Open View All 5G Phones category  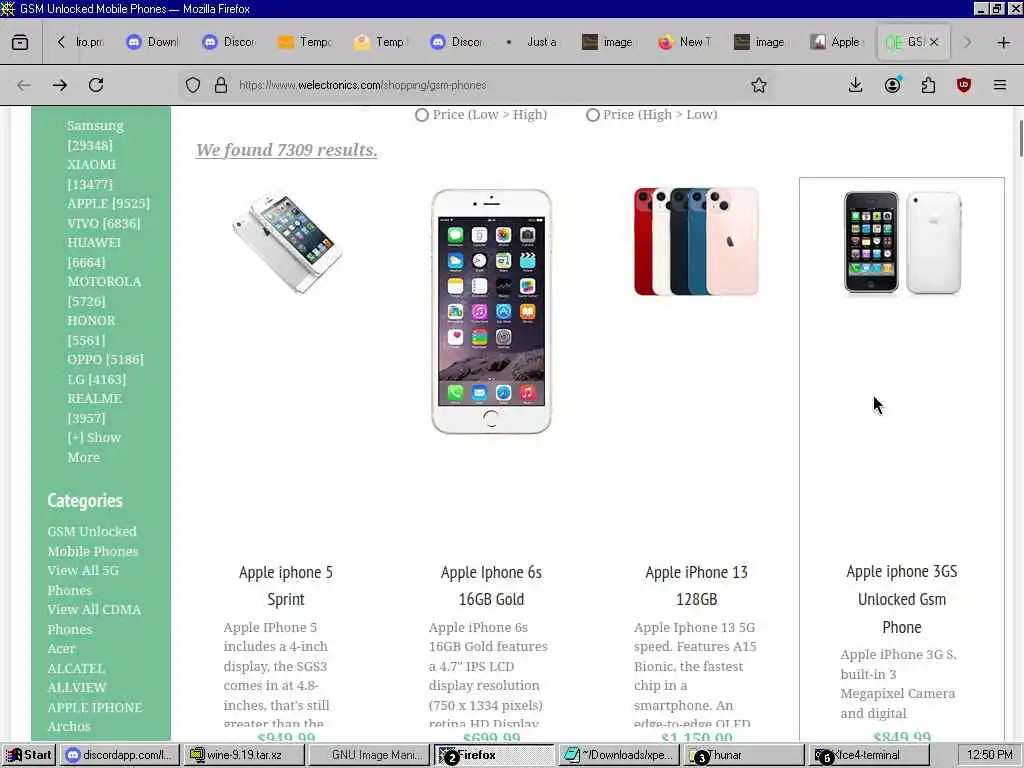[x=83, y=580]
